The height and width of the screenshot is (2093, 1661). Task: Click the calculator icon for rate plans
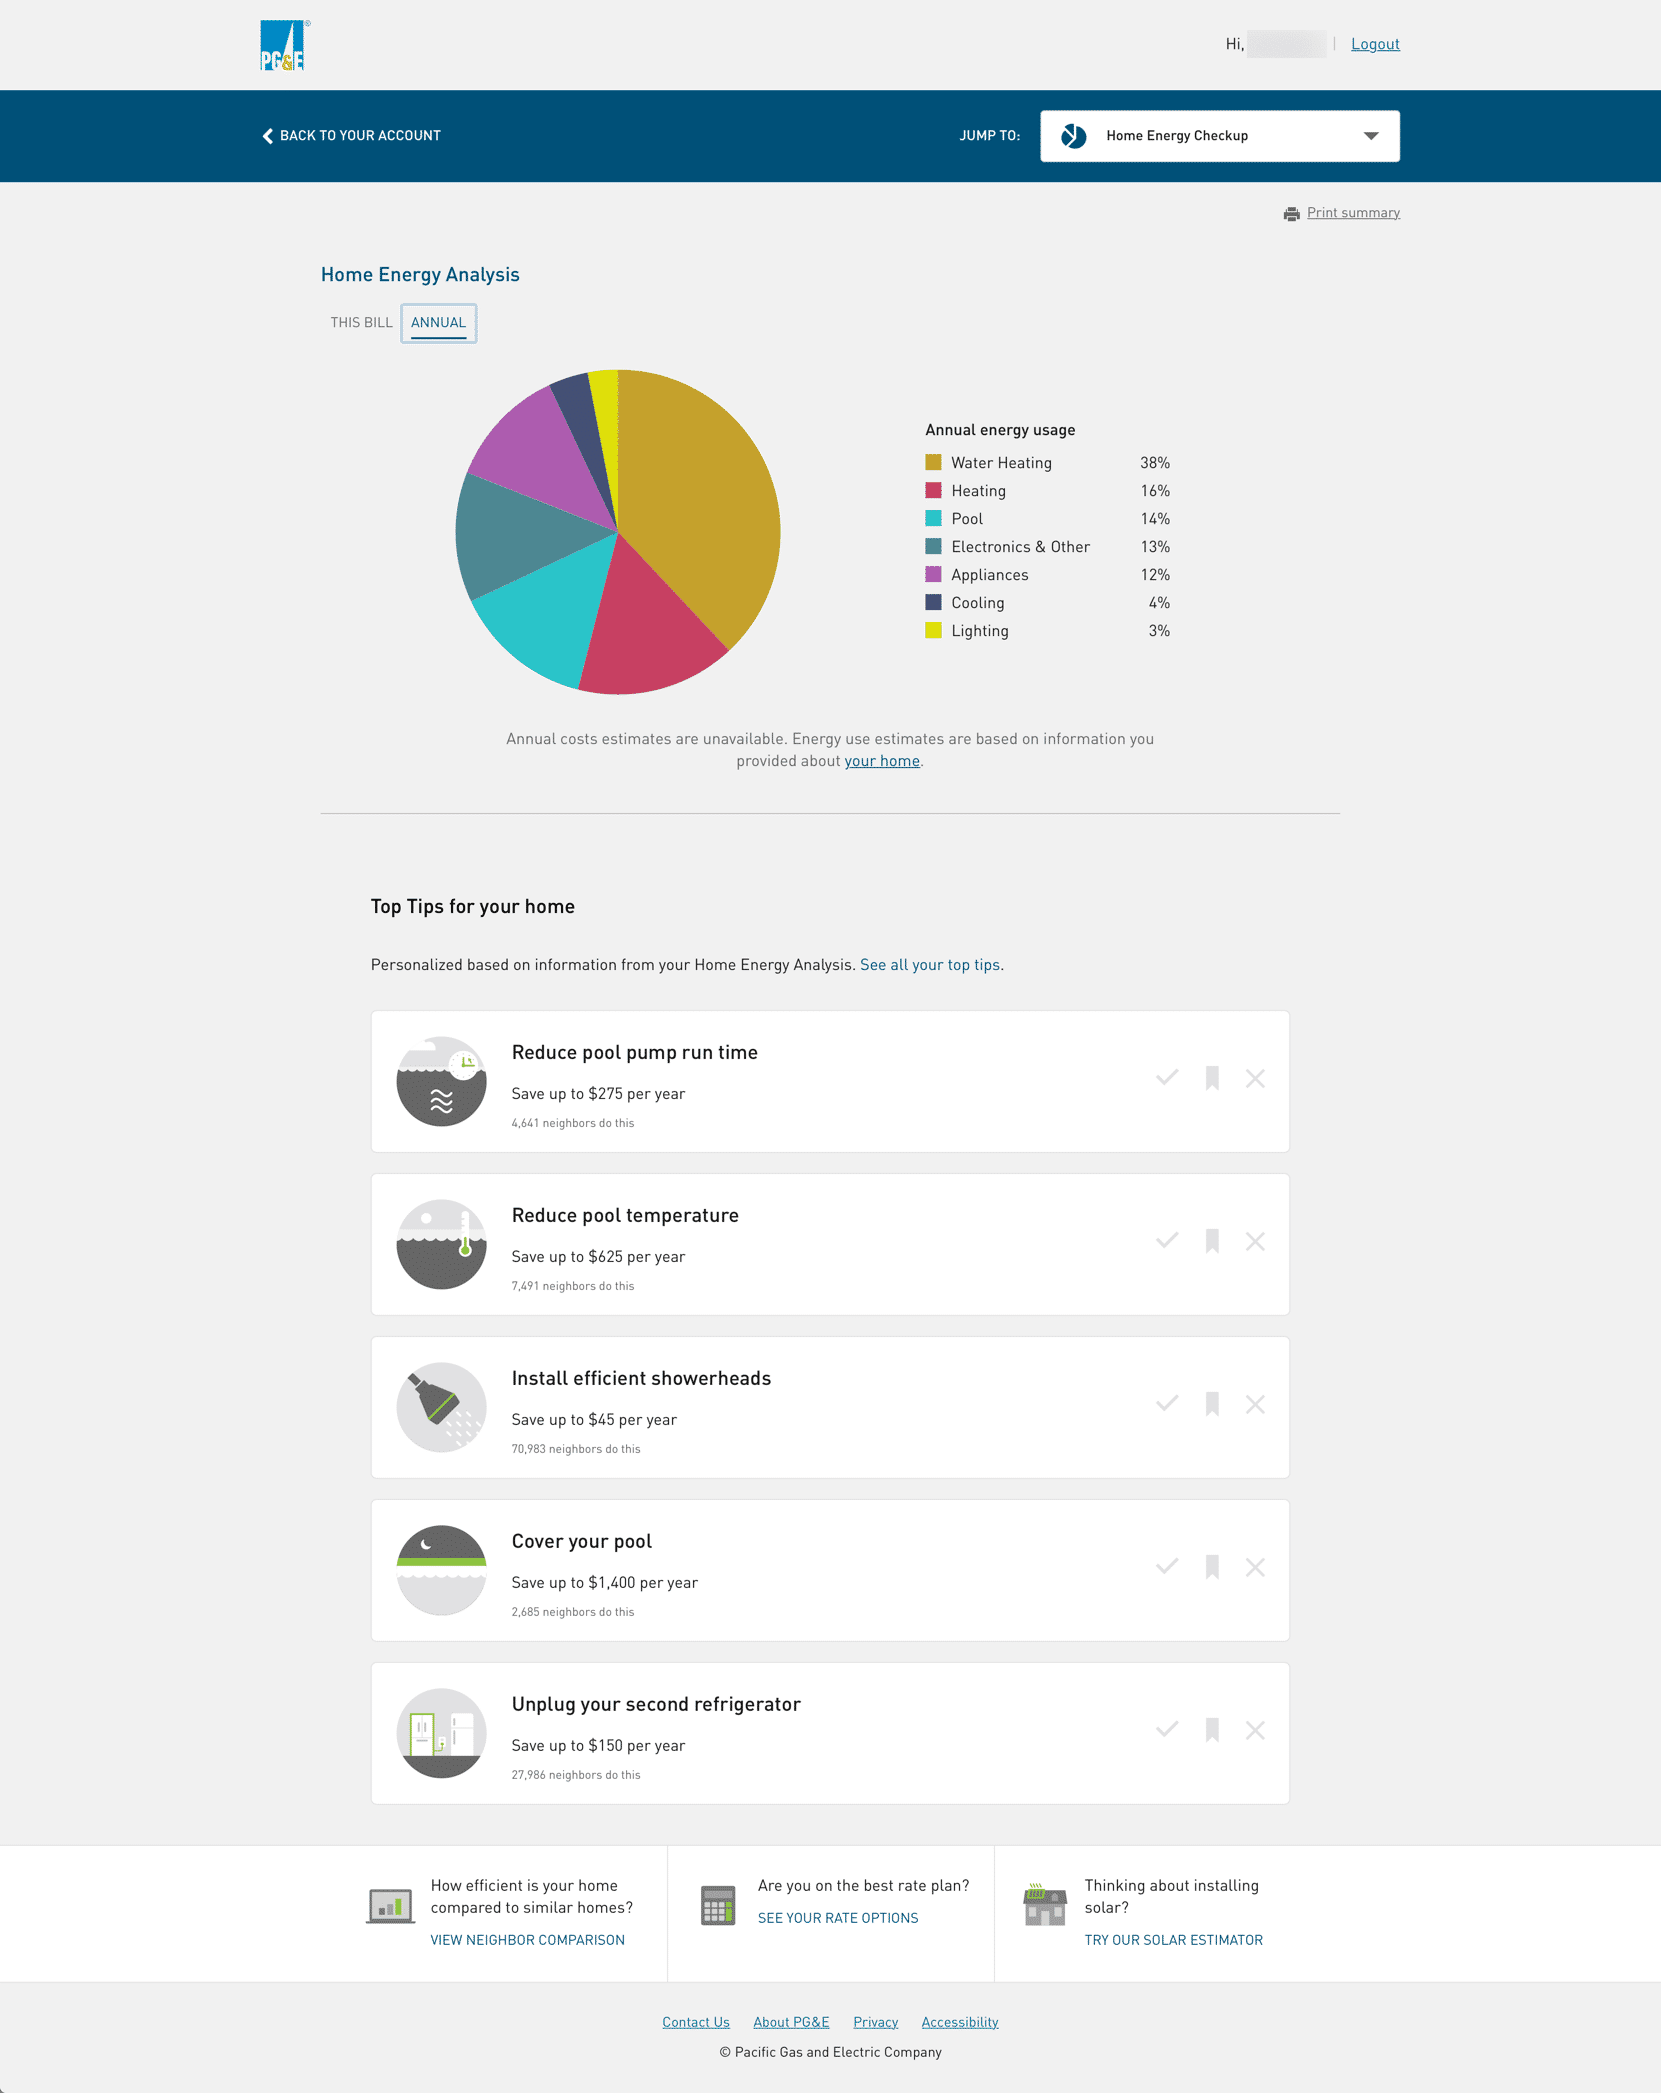point(718,1905)
